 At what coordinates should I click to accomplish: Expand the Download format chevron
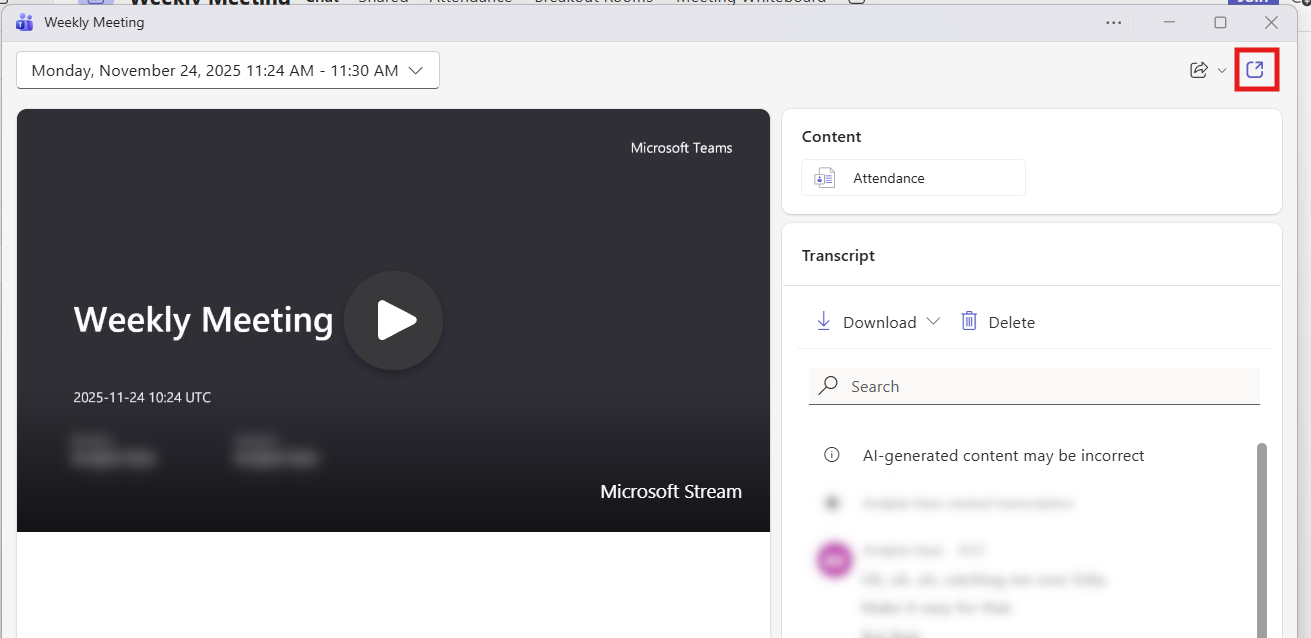coord(933,321)
